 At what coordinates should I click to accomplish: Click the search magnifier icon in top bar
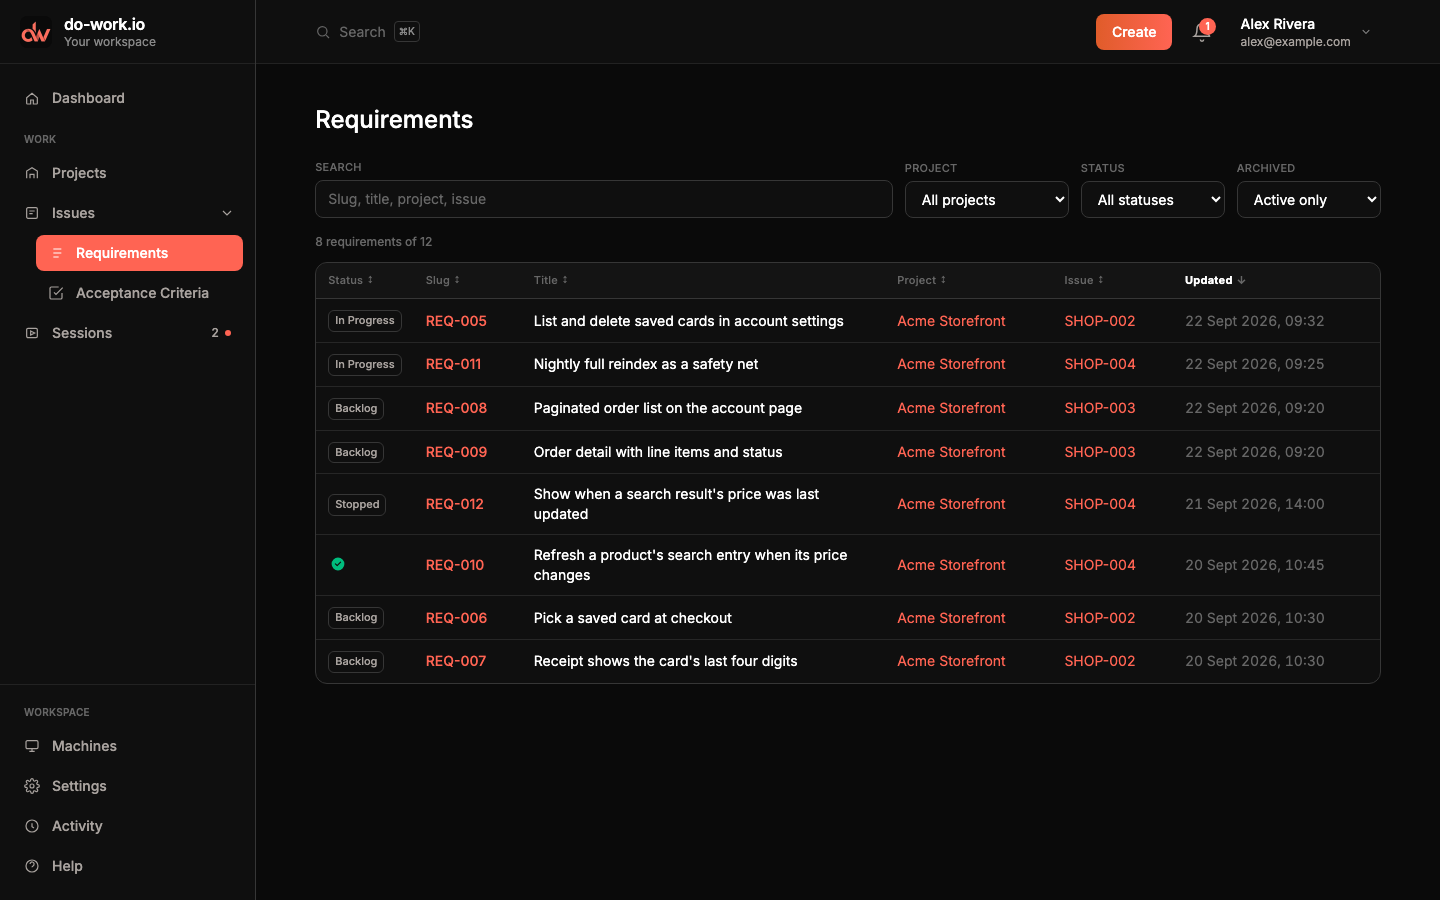tap(323, 32)
